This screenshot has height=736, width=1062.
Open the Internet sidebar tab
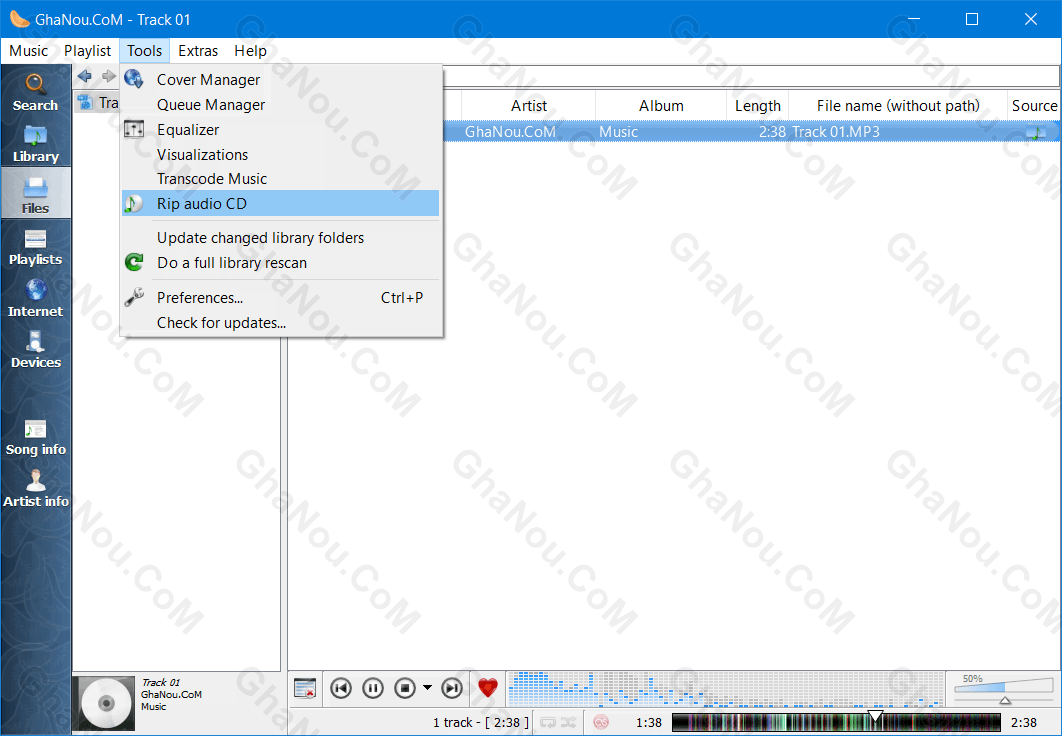(x=35, y=298)
